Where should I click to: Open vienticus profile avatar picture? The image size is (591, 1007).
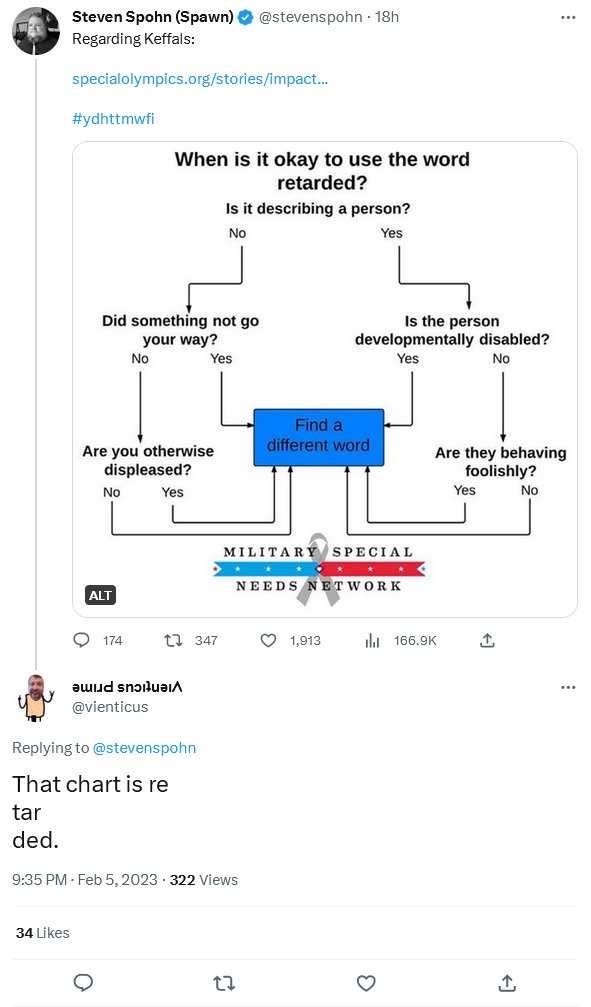[x=36, y=698]
